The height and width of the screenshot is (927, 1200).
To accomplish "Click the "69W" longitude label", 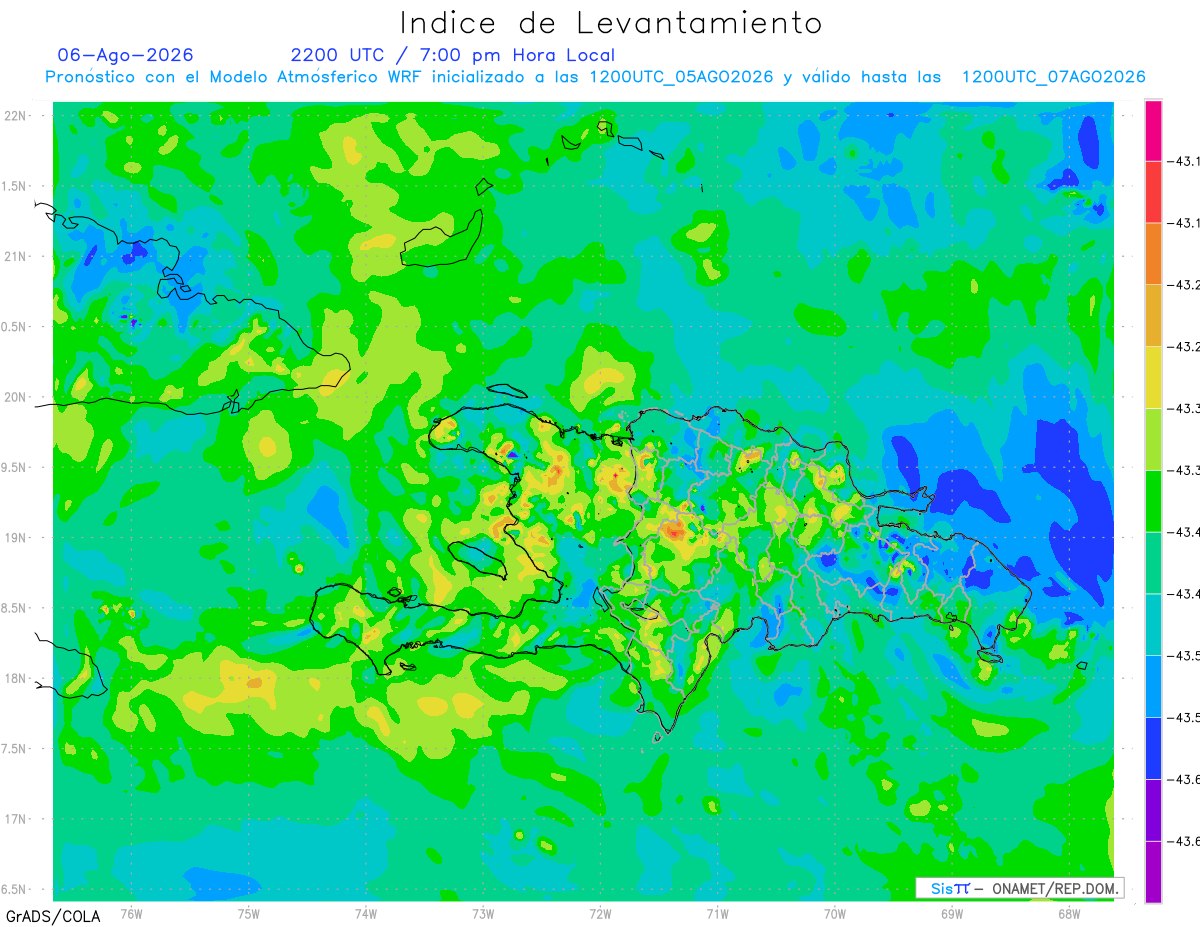I will 951,913.
